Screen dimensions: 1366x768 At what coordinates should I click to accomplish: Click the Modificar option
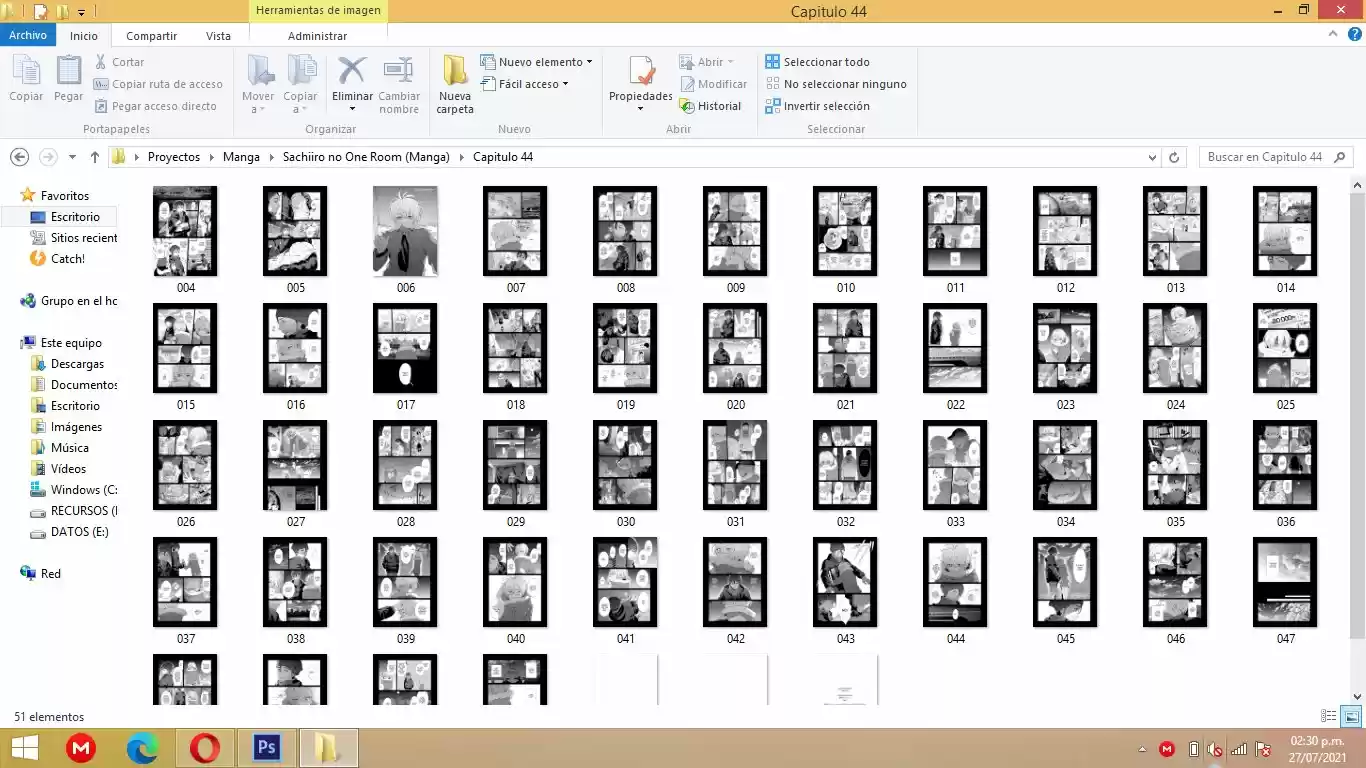[x=714, y=84]
